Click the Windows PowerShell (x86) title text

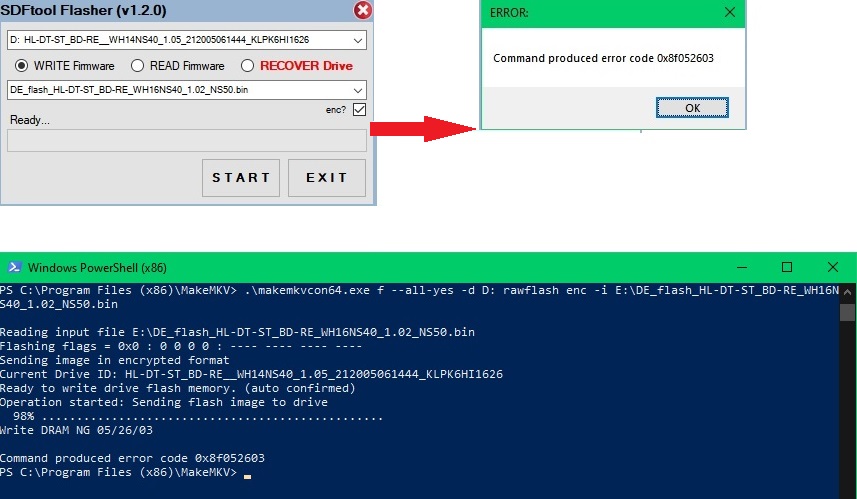coord(97,268)
